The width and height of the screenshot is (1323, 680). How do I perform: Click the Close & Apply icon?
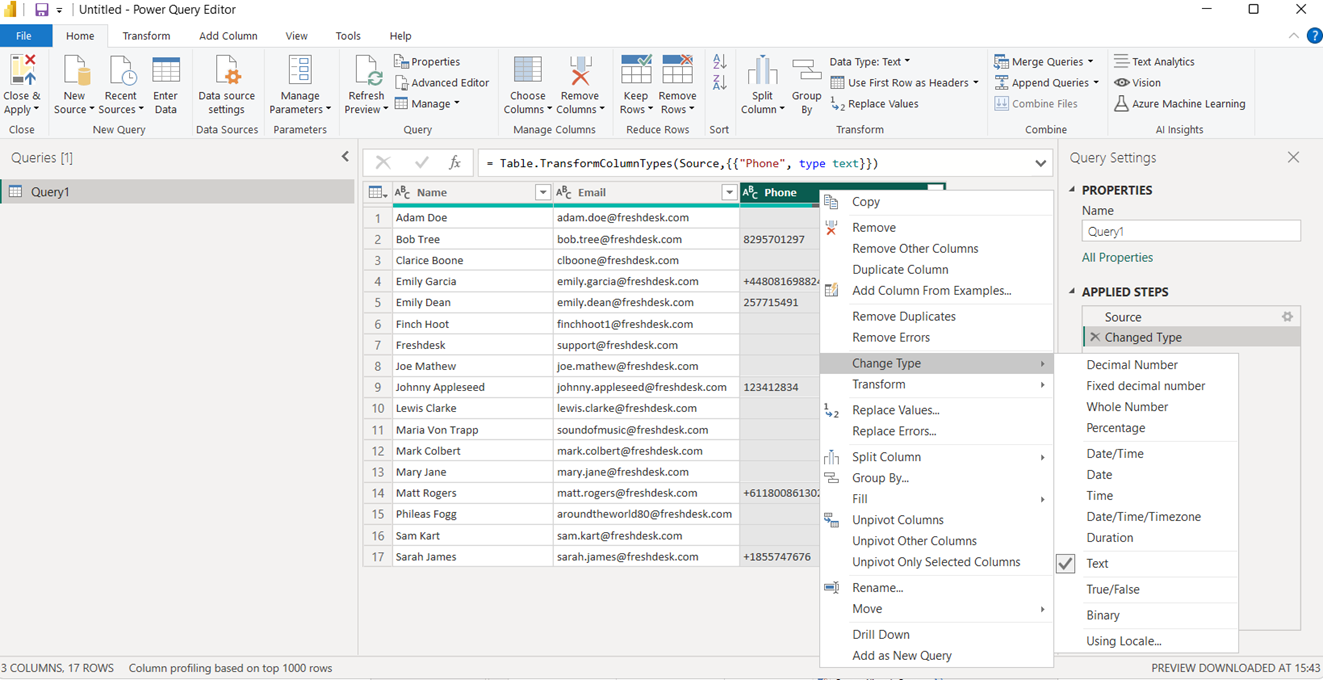[22, 71]
